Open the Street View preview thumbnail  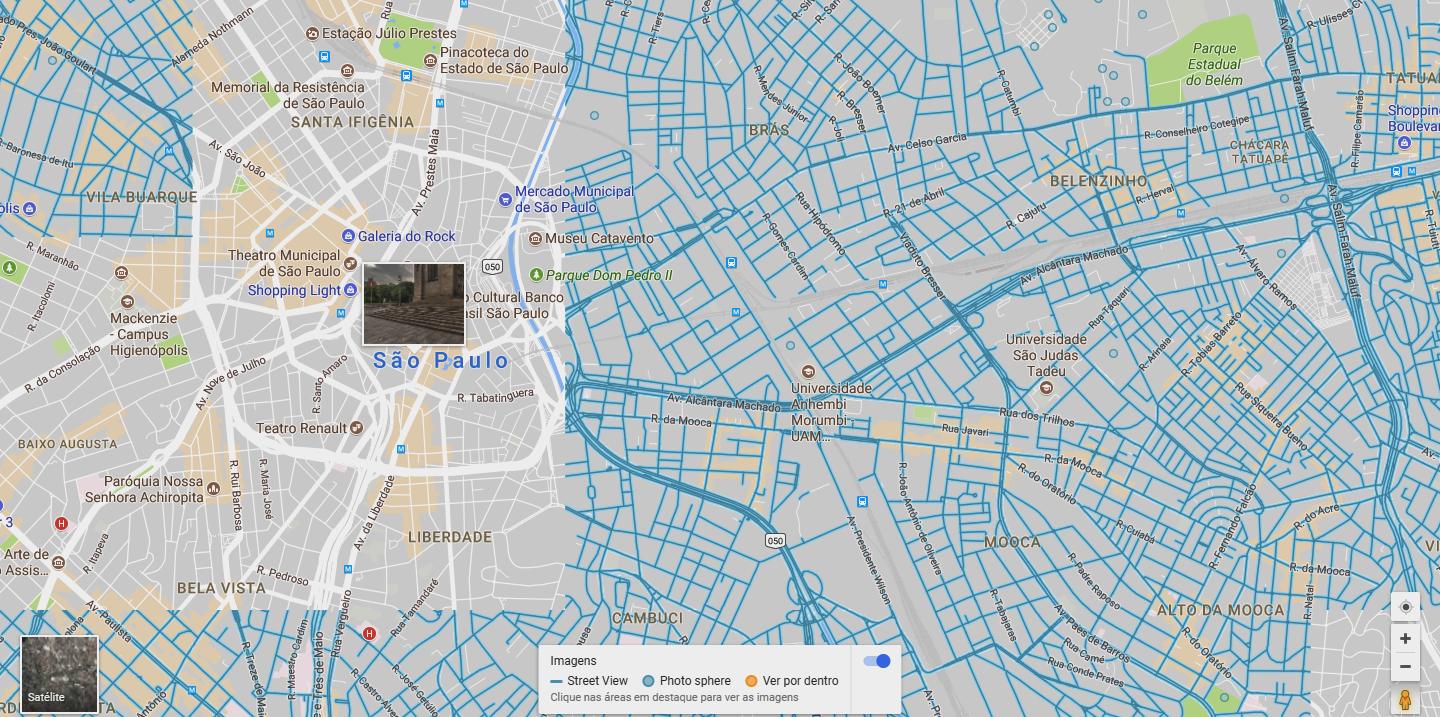(x=413, y=303)
